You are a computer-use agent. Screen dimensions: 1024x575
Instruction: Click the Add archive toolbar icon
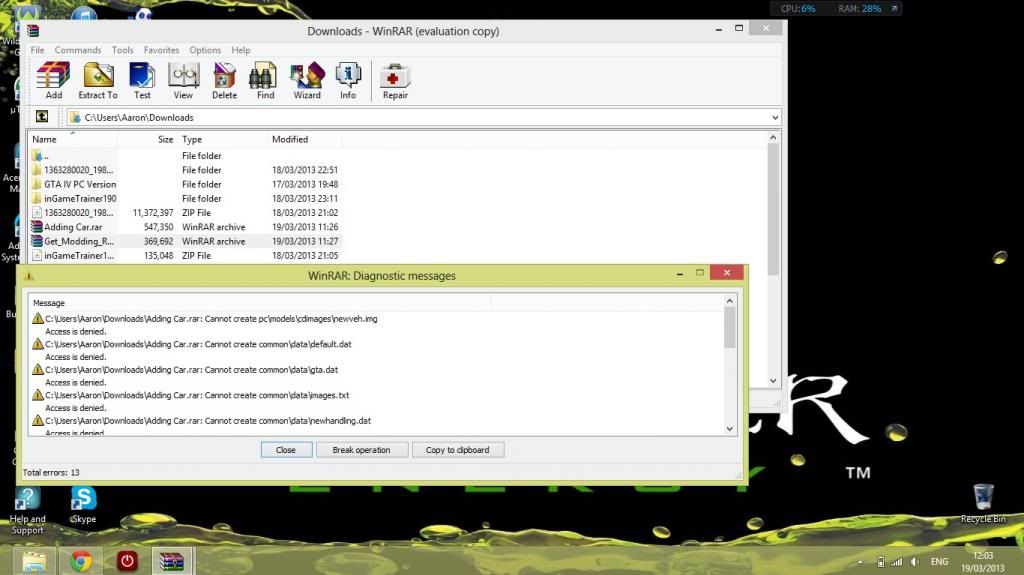pos(53,80)
